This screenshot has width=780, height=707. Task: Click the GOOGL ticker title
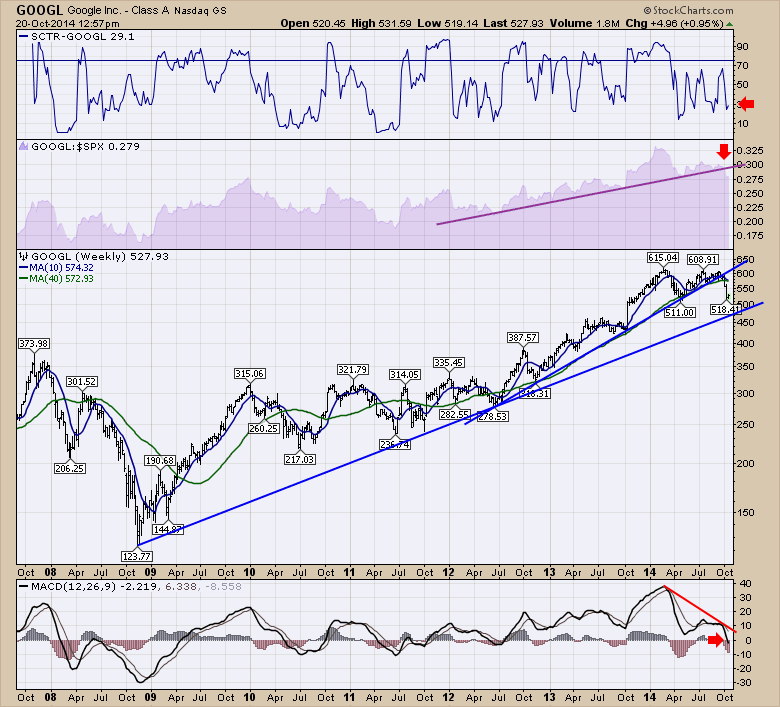40,10
